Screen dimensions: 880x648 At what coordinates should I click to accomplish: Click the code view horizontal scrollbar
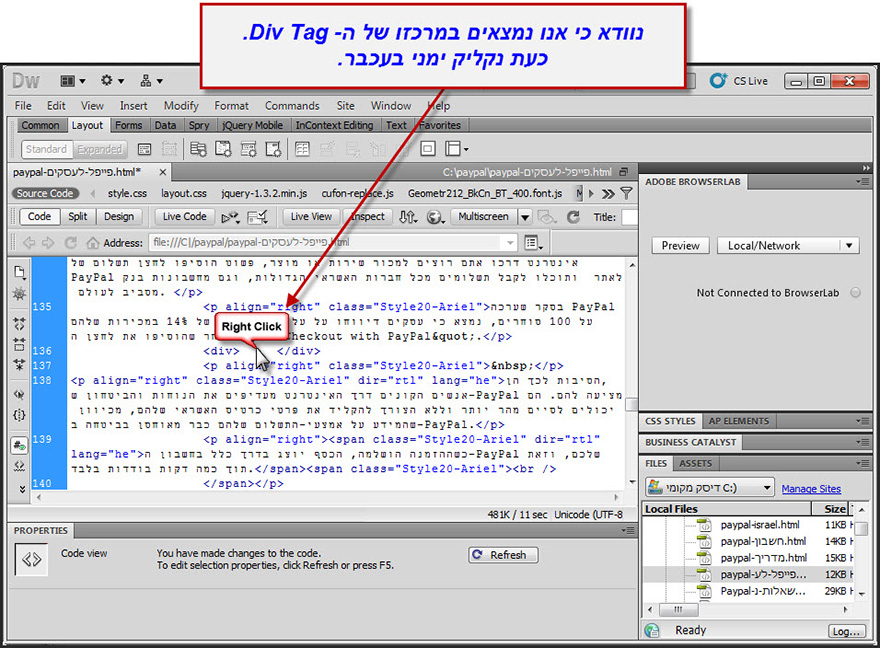[x=328, y=497]
